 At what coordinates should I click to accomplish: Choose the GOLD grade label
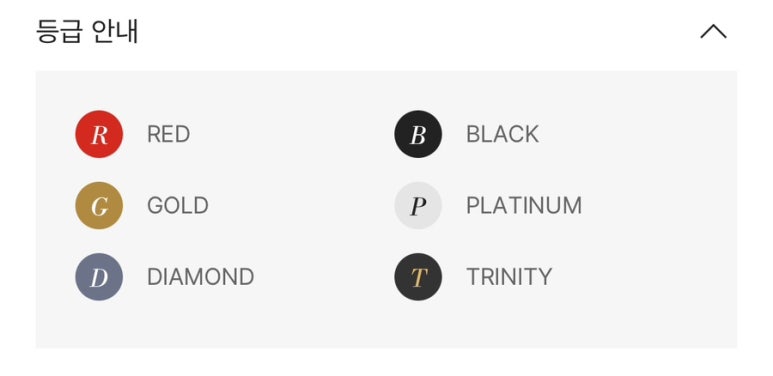[177, 205]
